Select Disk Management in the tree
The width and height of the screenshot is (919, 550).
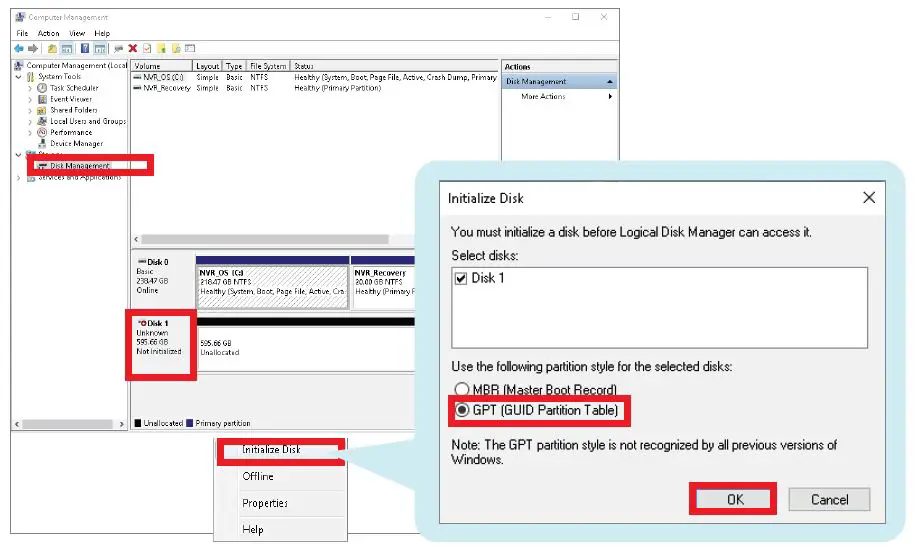(x=80, y=166)
